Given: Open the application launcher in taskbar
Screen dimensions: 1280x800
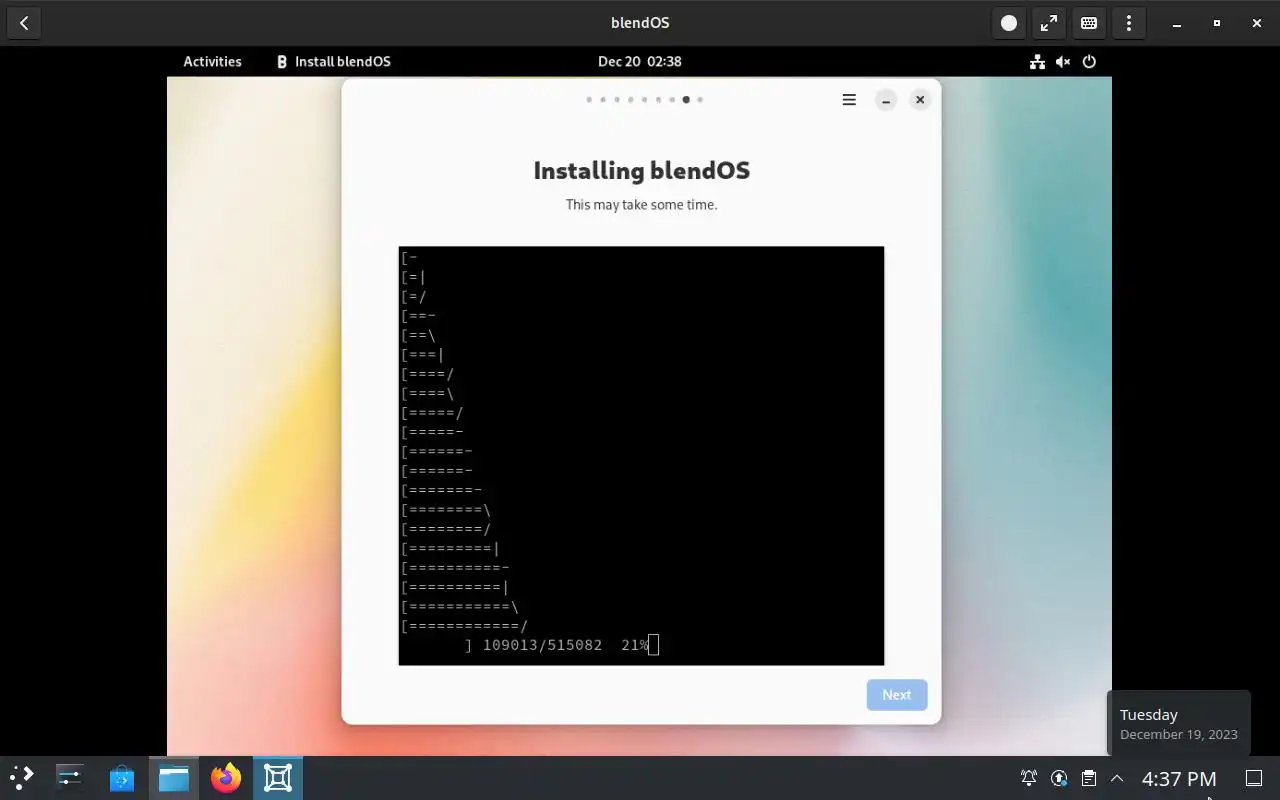Looking at the screenshot, I should tap(22, 777).
